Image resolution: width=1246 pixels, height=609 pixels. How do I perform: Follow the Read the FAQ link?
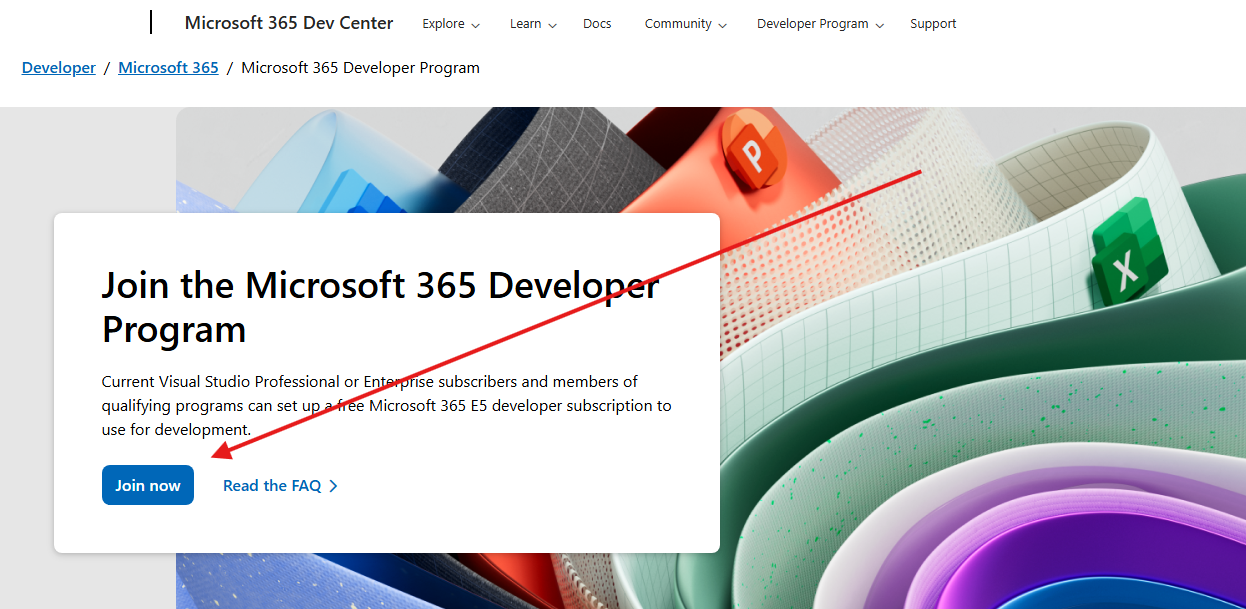[271, 485]
